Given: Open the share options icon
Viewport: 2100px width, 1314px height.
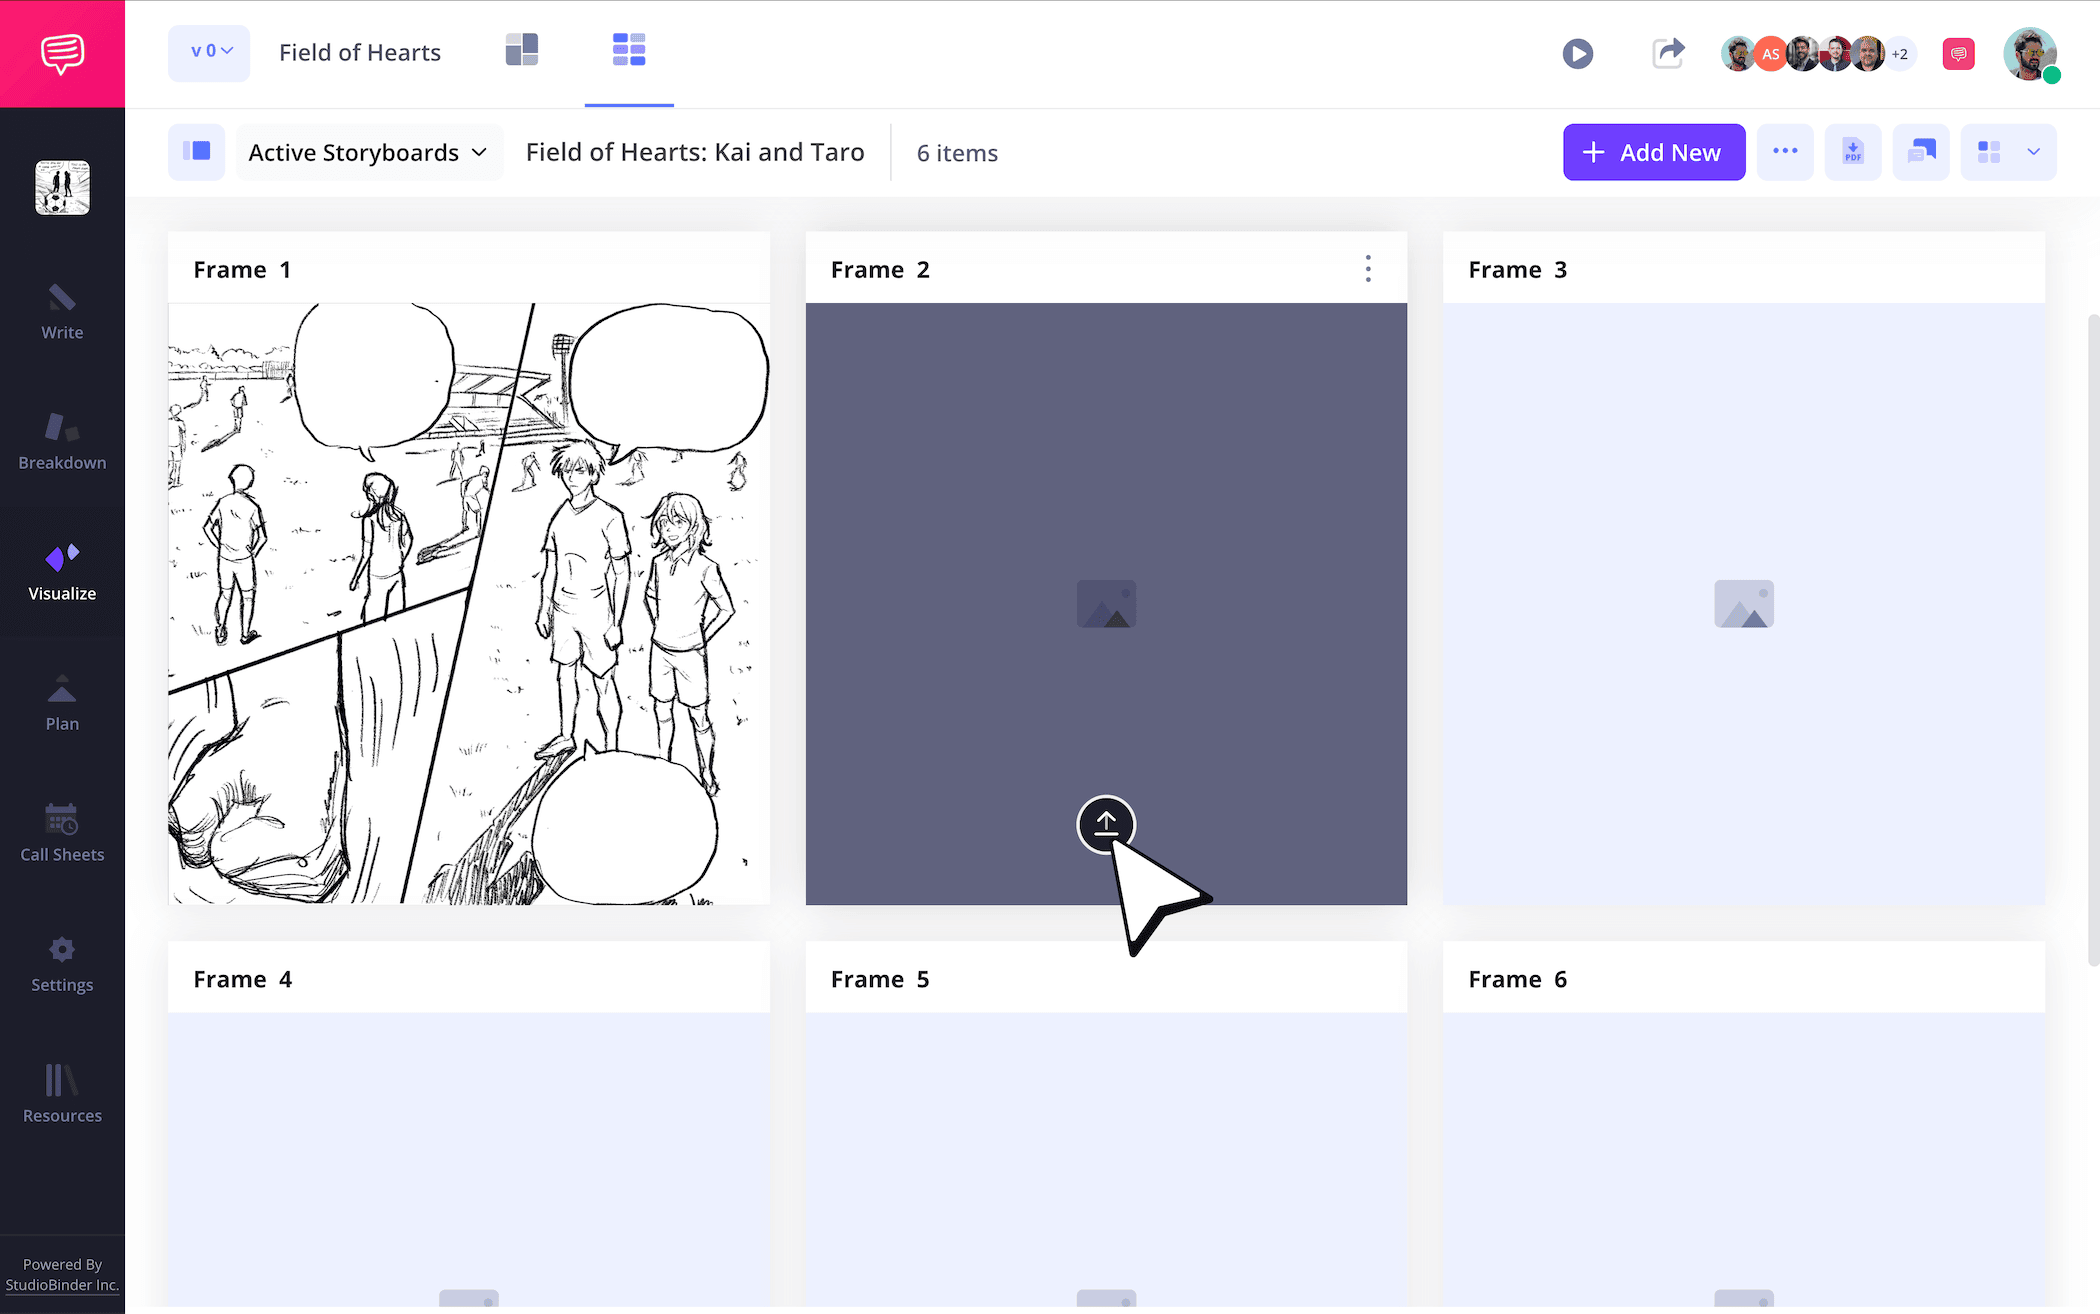Looking at the screenshot, I should click(1668, 53).
